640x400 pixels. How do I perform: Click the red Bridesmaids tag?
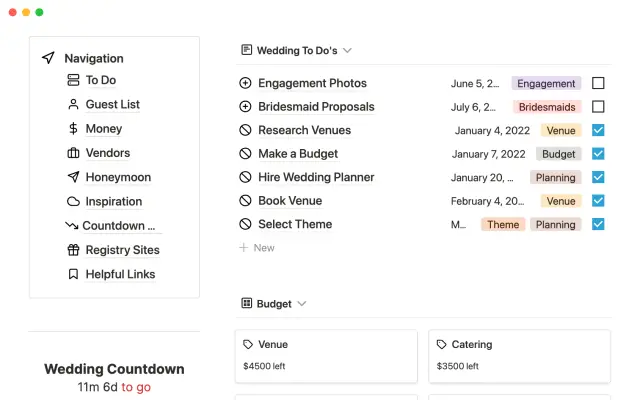click(547, 107)
